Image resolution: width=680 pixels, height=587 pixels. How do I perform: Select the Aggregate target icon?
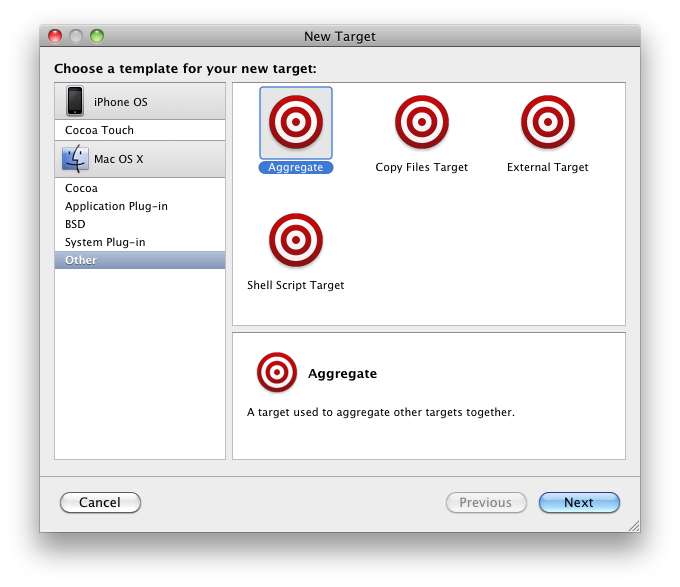click(x=296, y=122)
